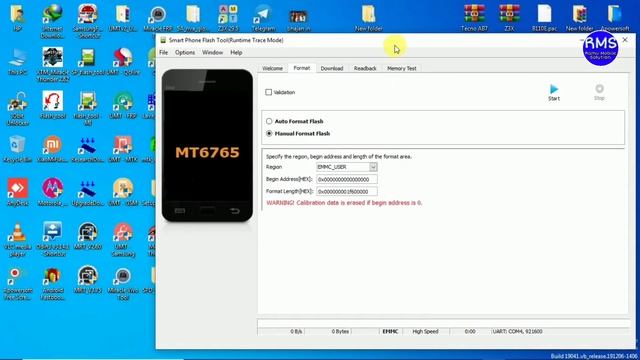The height and width of the screenshot is (360, 640).
Task: Open Apowersoft screen recorder shortcut
Action: [x=17, y=284]
